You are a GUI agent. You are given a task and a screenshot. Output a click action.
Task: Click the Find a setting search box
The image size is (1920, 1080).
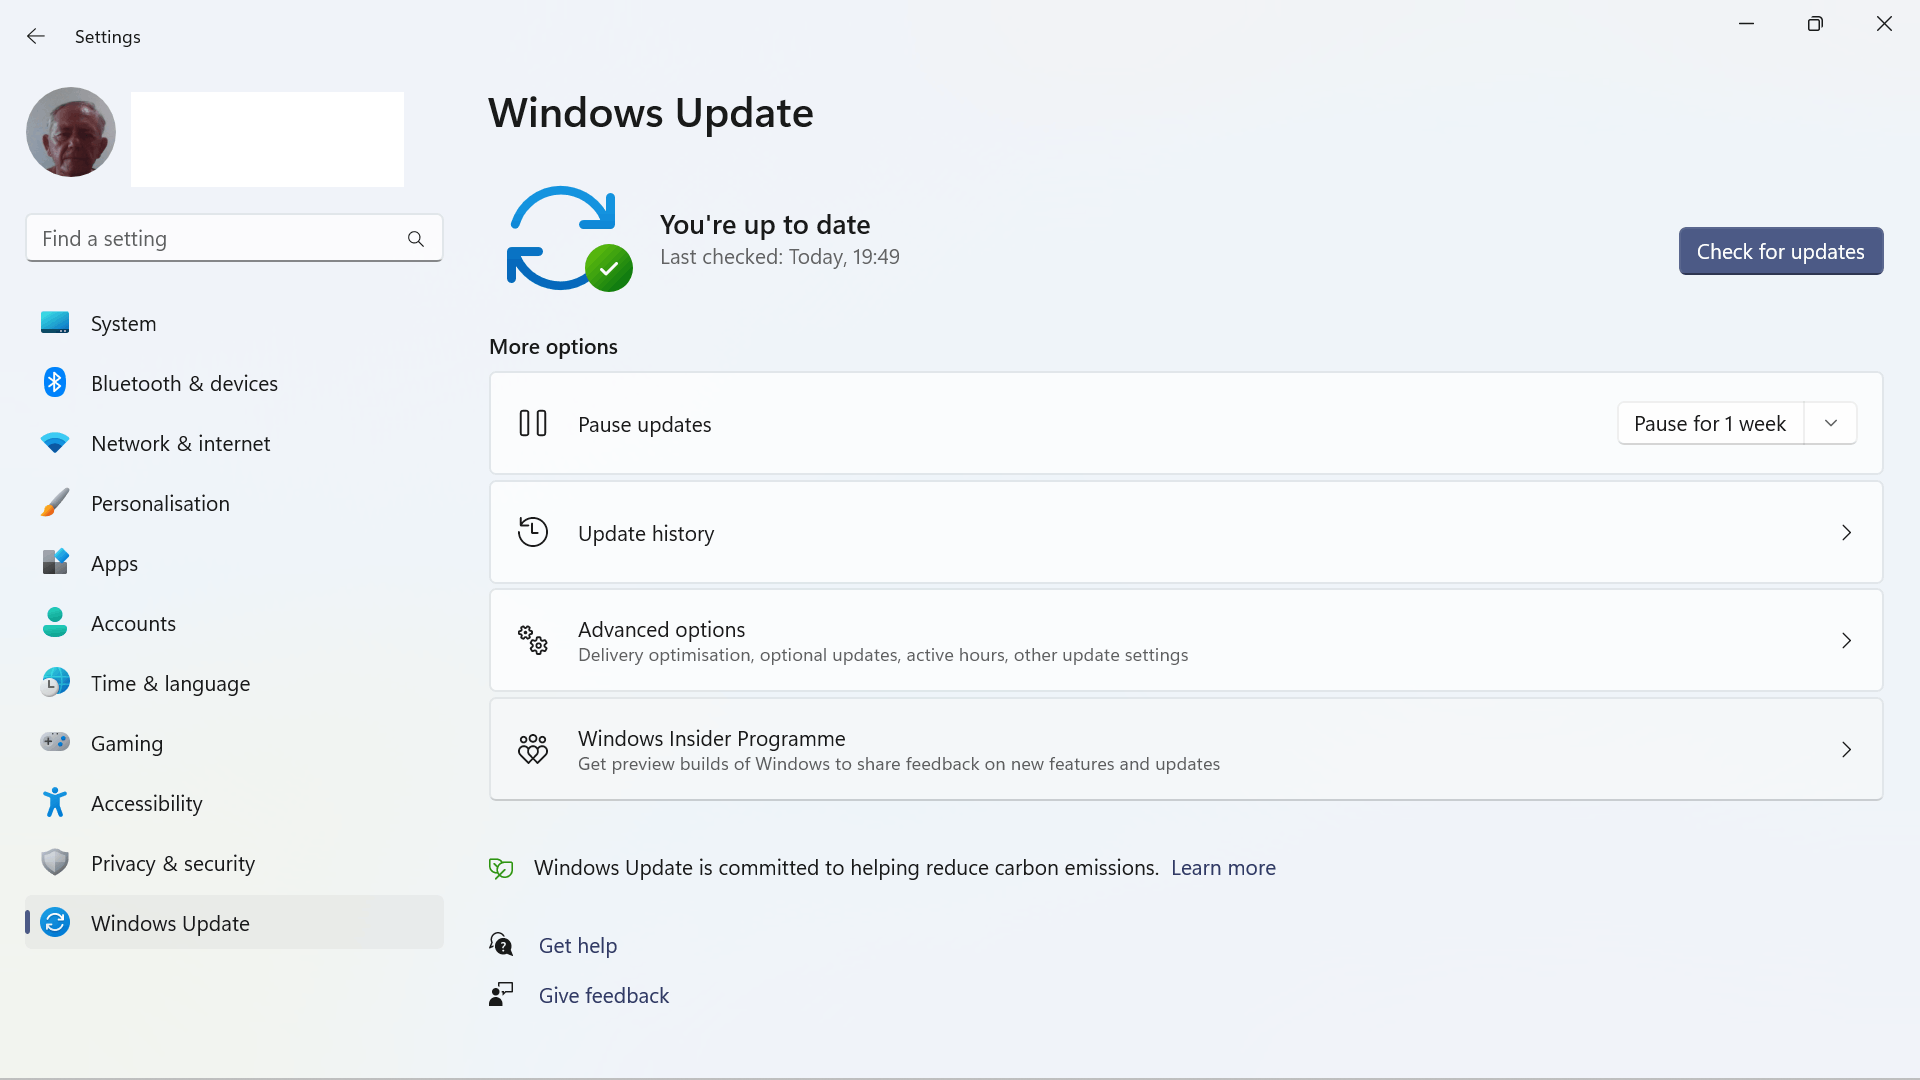(234, 238)
